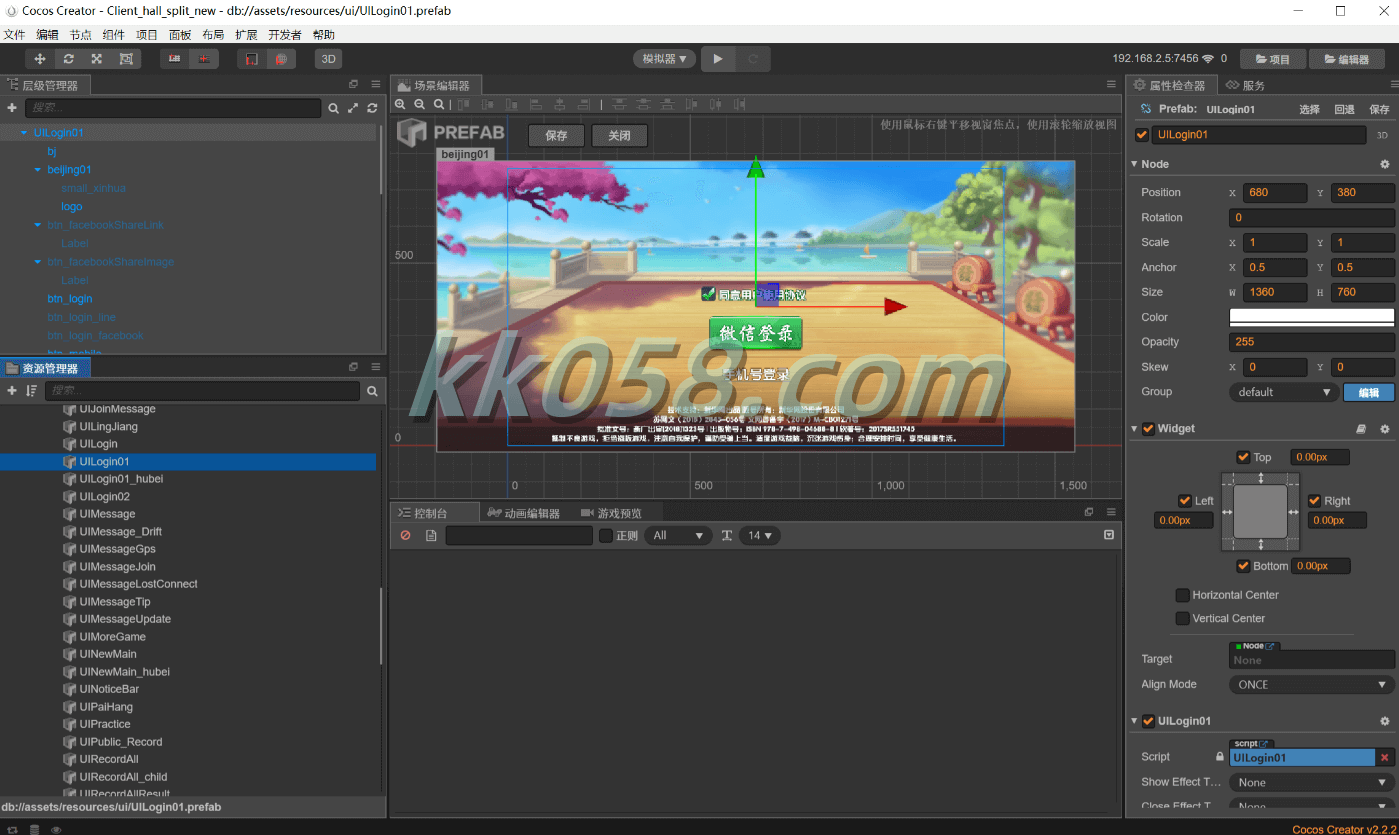Expand or collapse all hierarchy nodes icon
Screen dimensions: 1399x835
pos(353,108)
